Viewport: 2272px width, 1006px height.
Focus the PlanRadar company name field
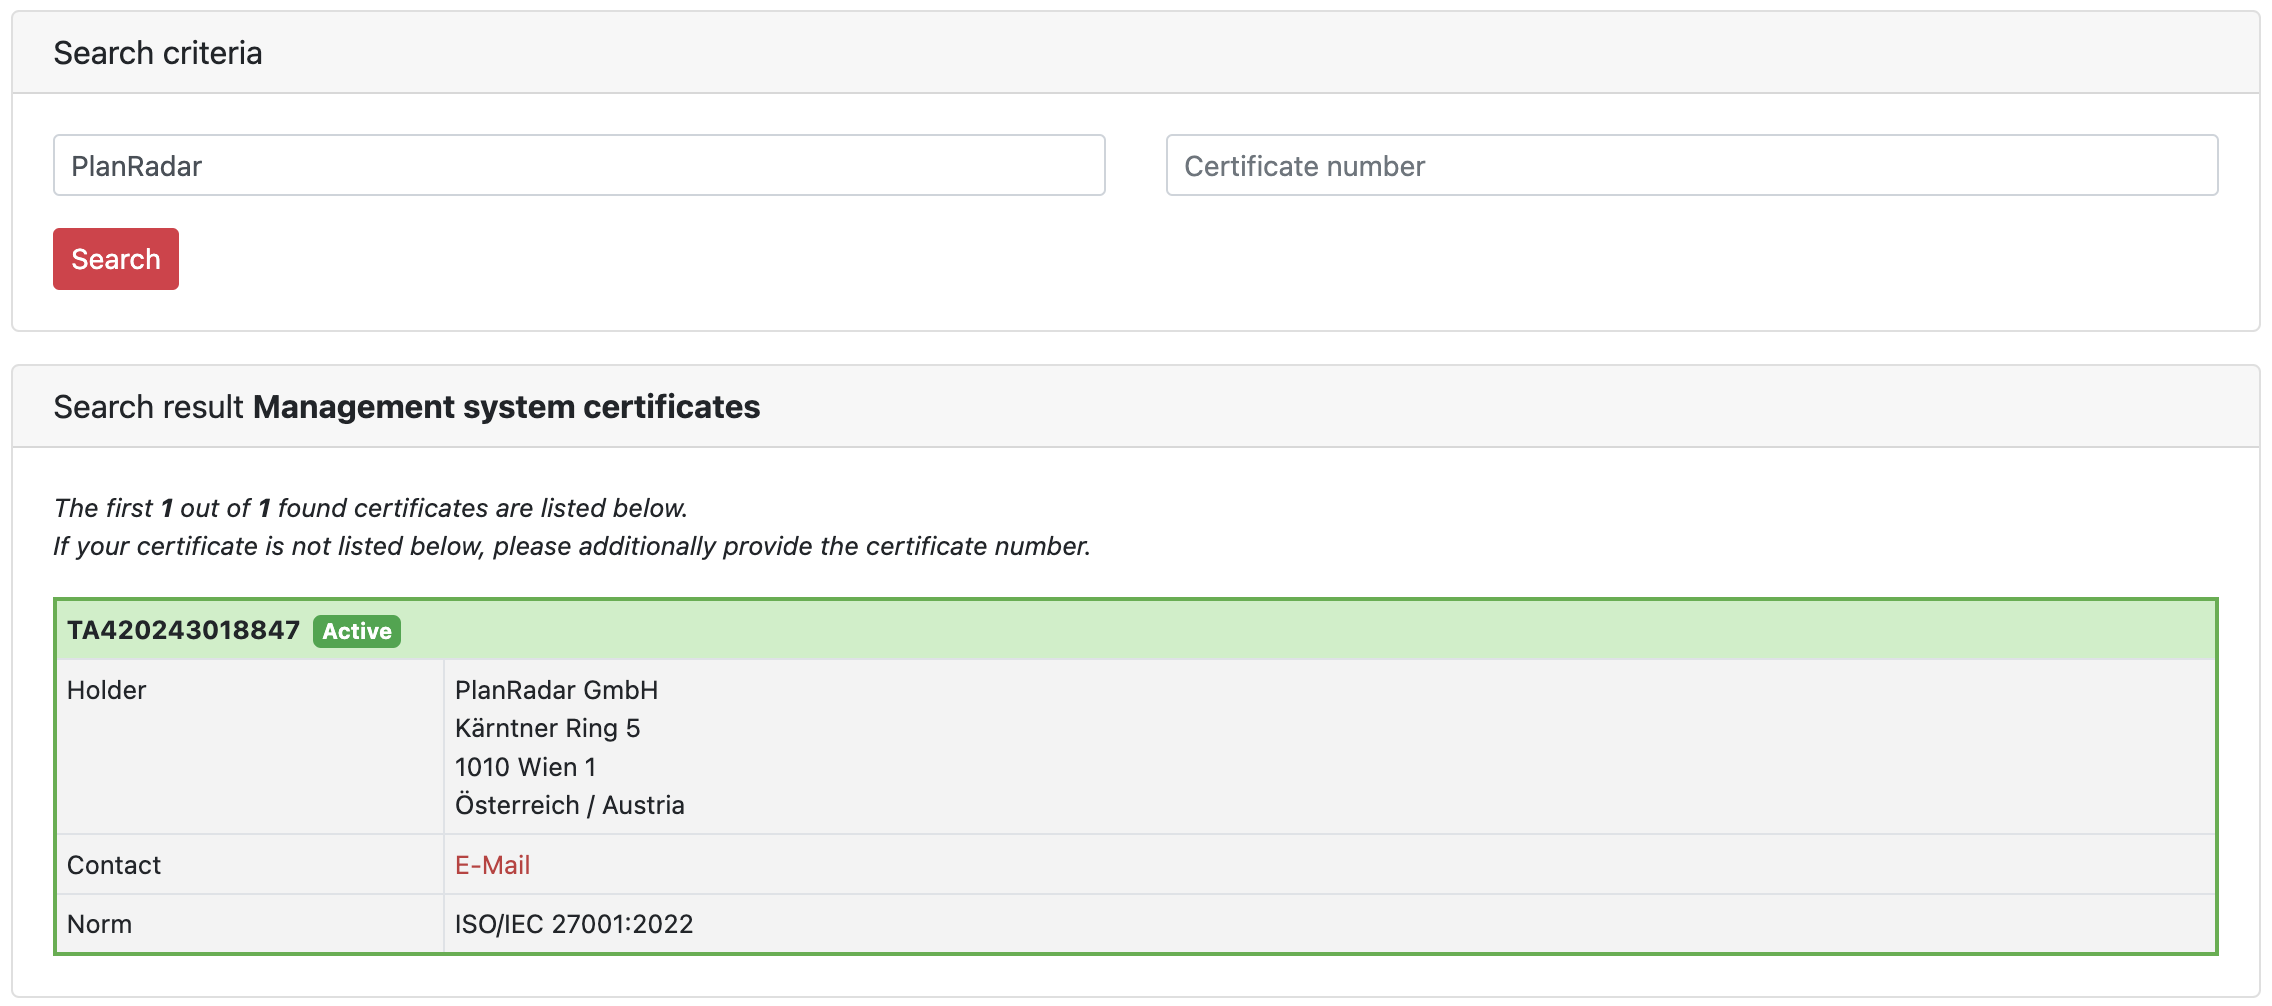click(x=578, y=166)
